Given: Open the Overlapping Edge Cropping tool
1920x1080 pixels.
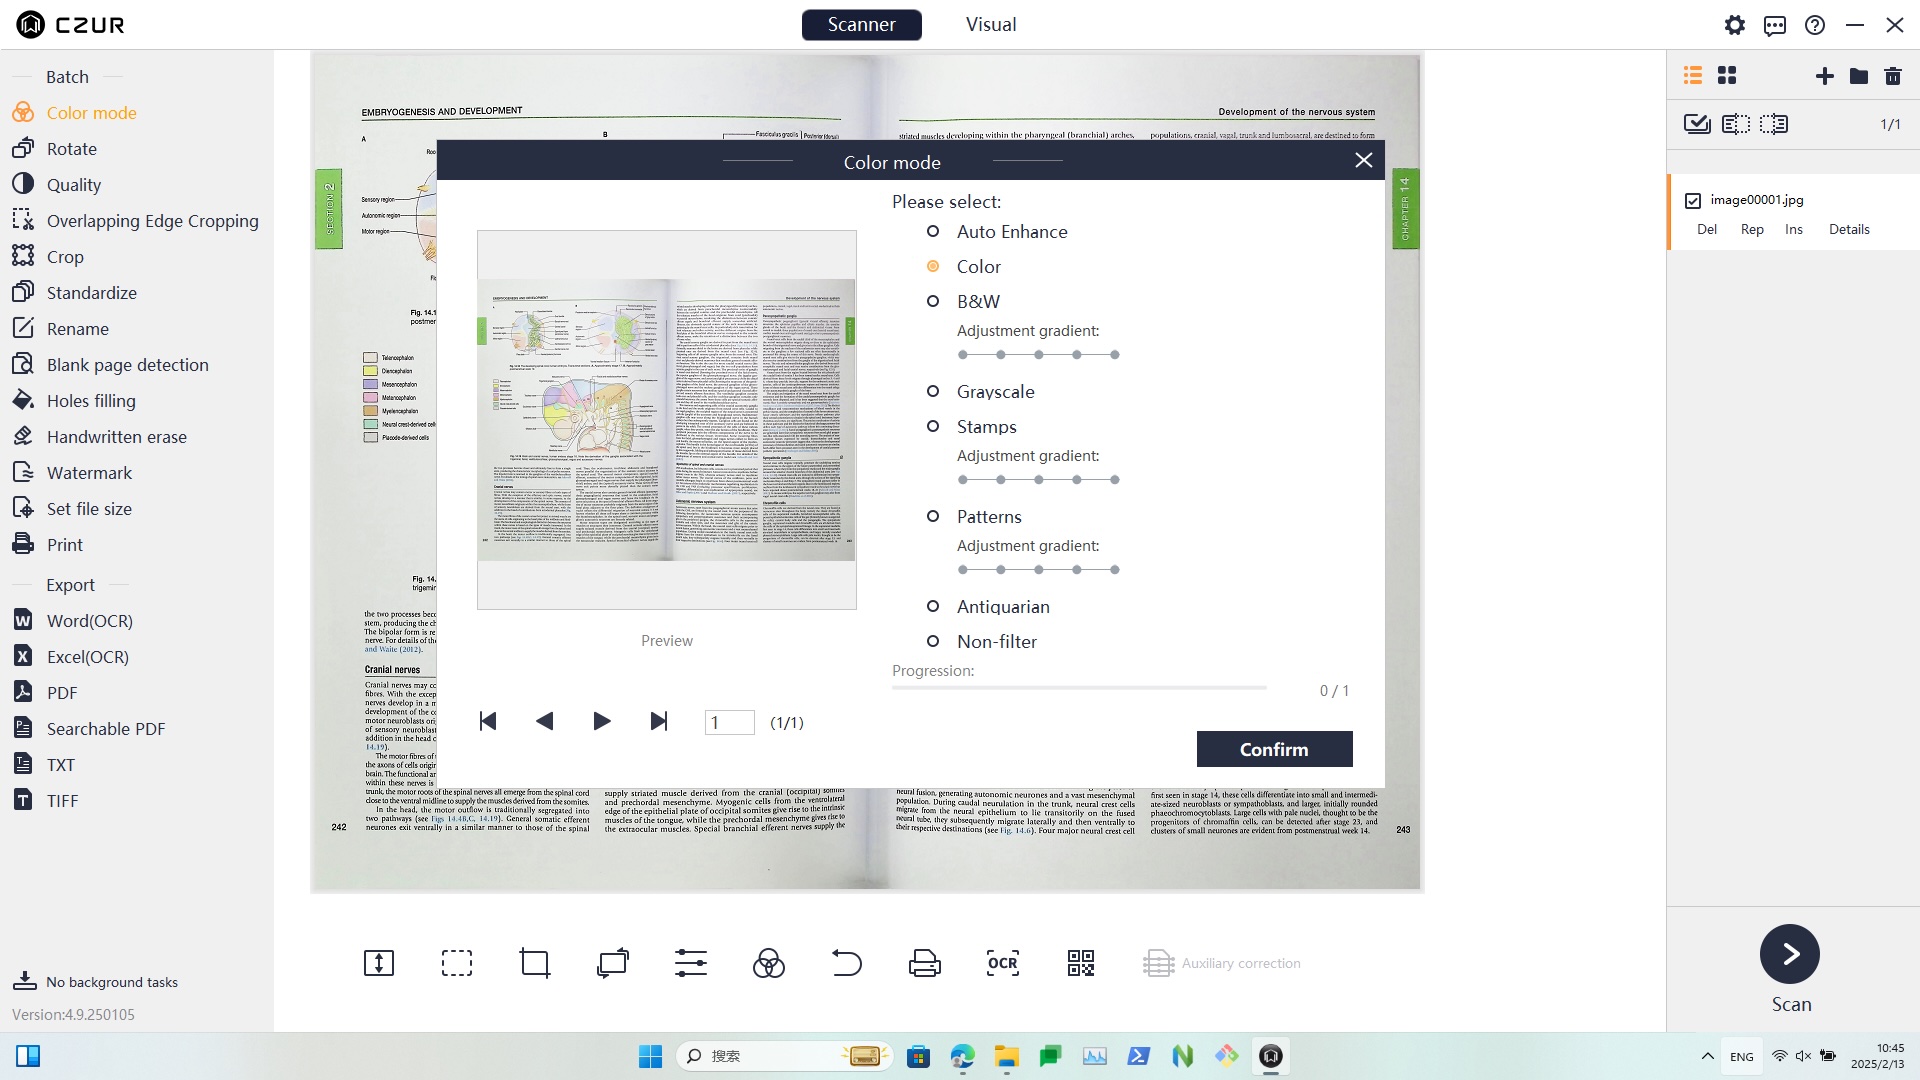Looking at the screenshot, I should pos(152,220).
